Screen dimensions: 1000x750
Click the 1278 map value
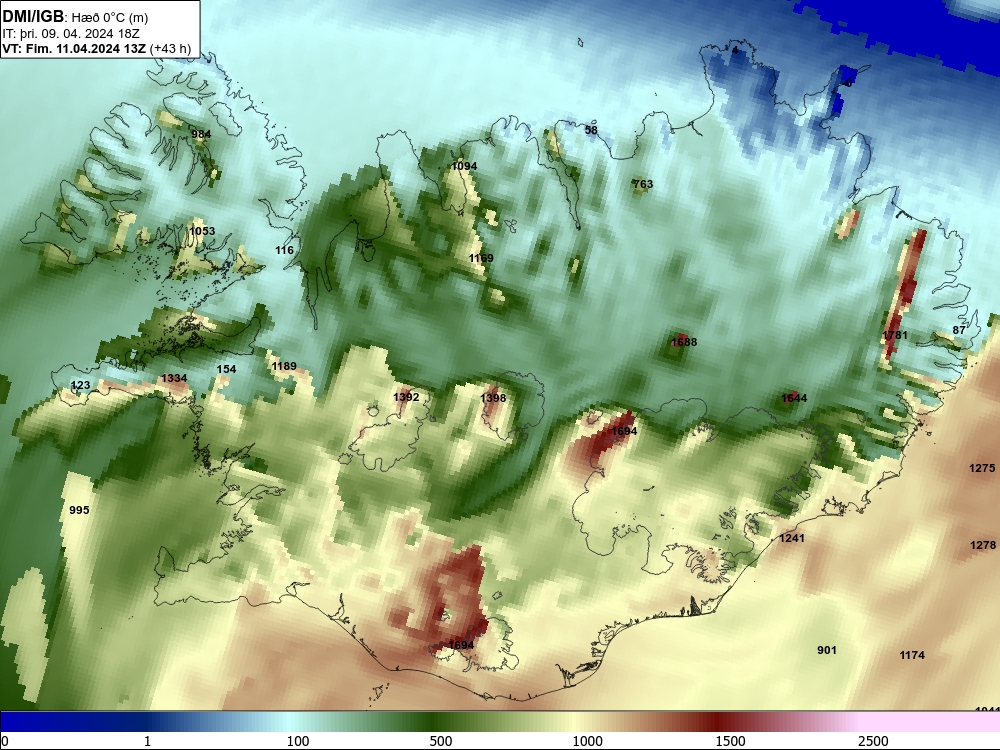point(983,545)
